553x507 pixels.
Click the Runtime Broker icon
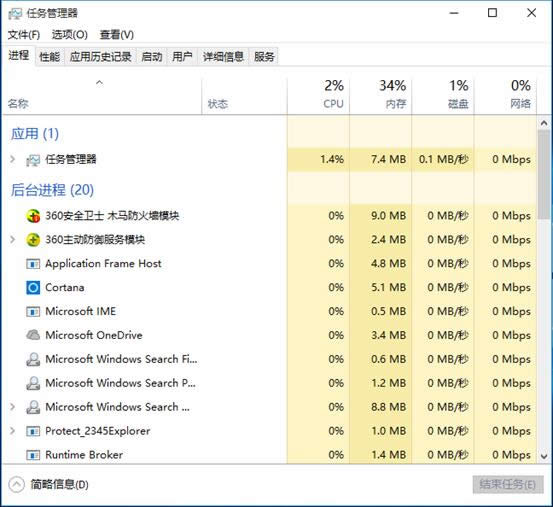[33, 455]
